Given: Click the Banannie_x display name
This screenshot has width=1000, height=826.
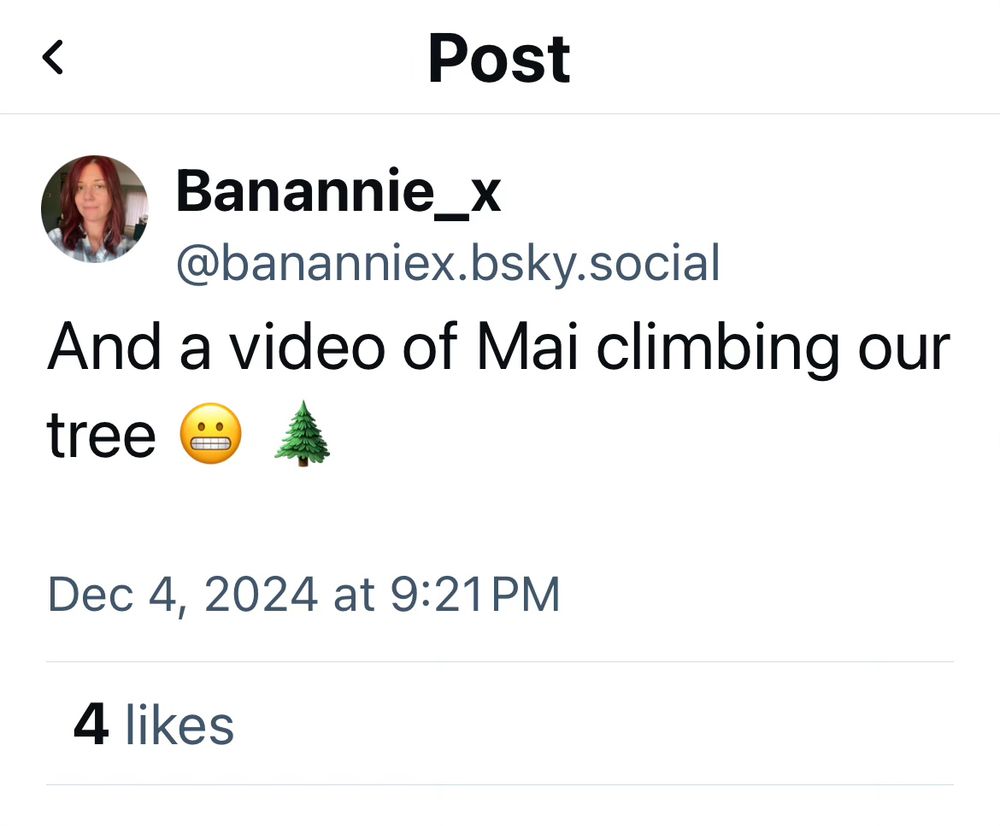Looking at the screenshot, I should tap(338, 190).
